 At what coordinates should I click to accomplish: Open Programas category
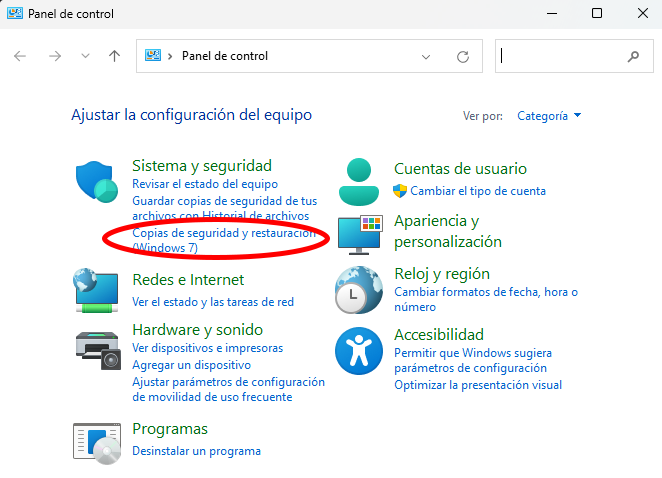170,429
